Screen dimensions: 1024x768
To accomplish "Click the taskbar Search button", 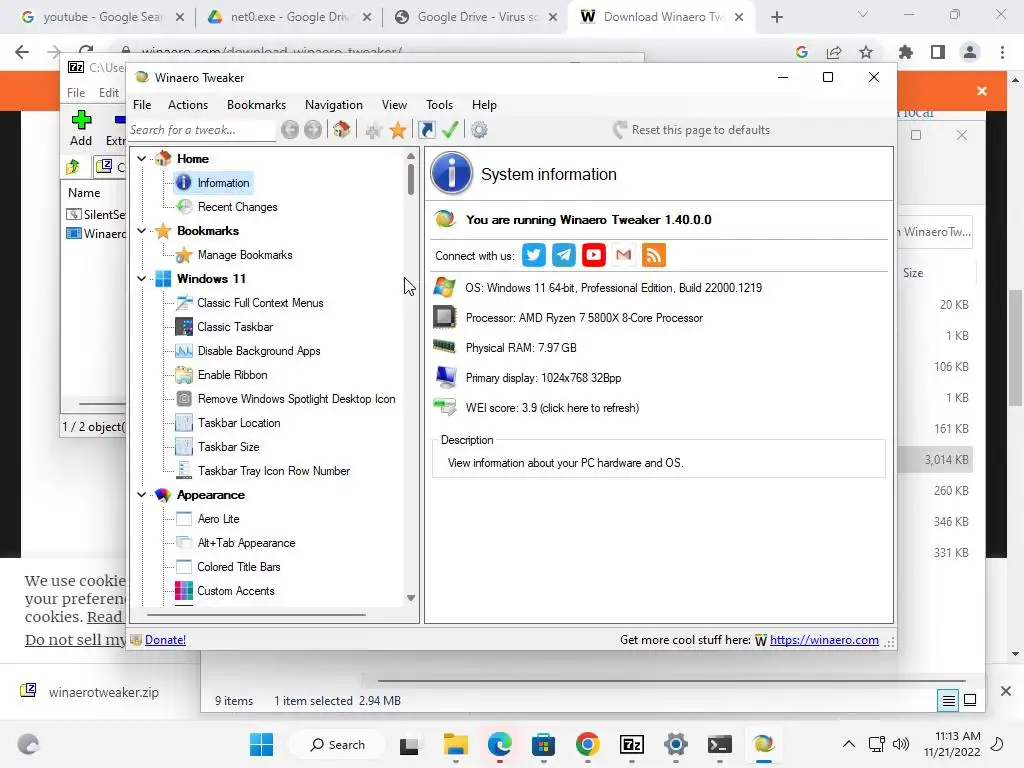I will click(x=338, y=744).
